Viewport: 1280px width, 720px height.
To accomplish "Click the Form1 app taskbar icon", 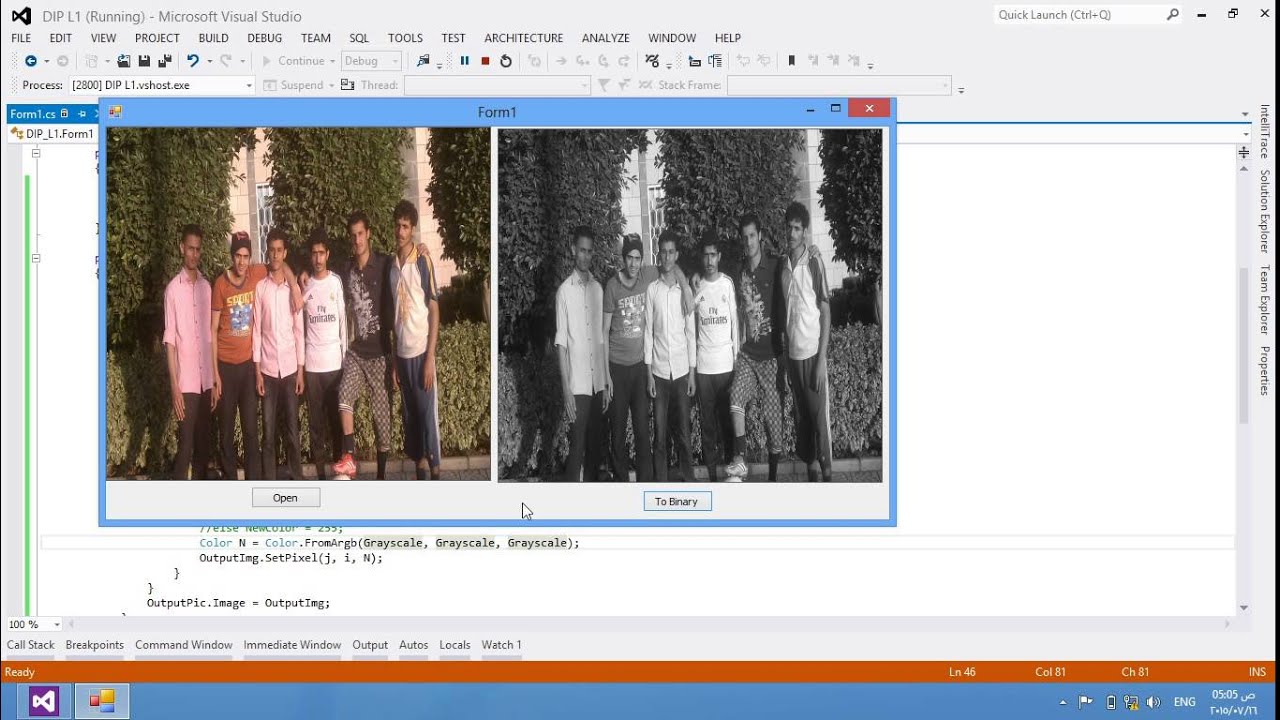I will click(103, 701).
